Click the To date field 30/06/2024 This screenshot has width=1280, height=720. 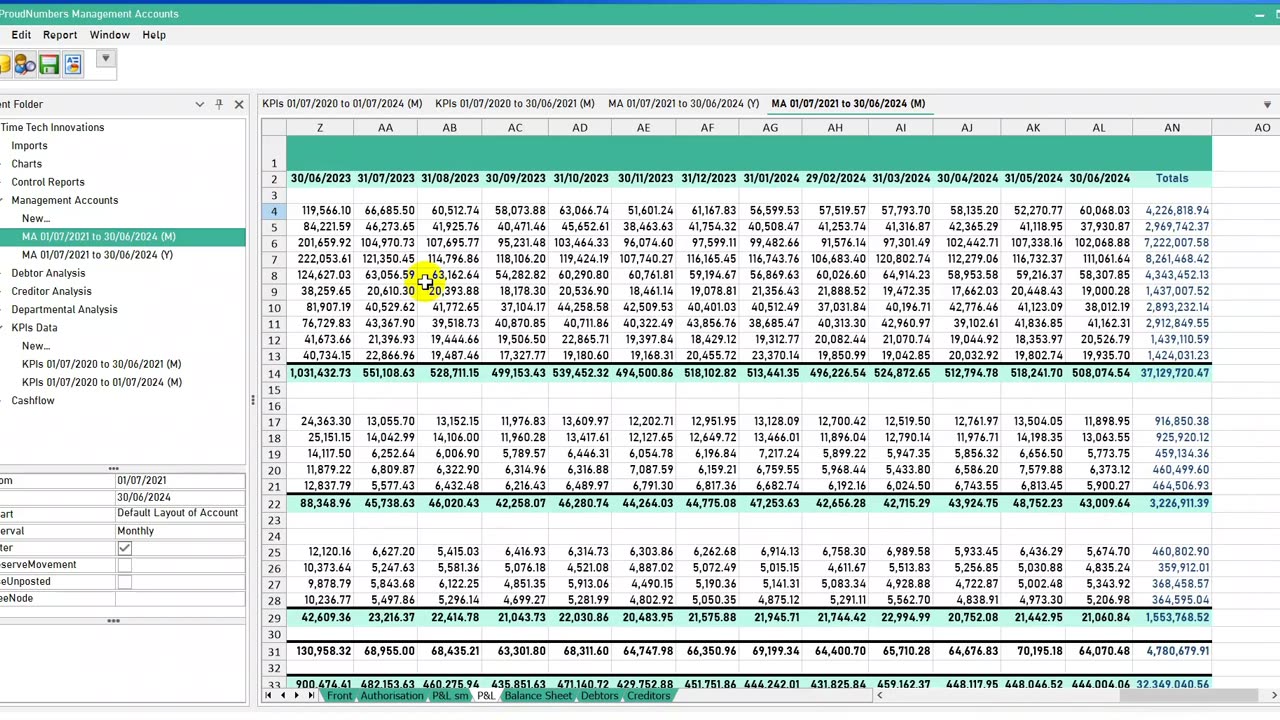pos(180,498)
